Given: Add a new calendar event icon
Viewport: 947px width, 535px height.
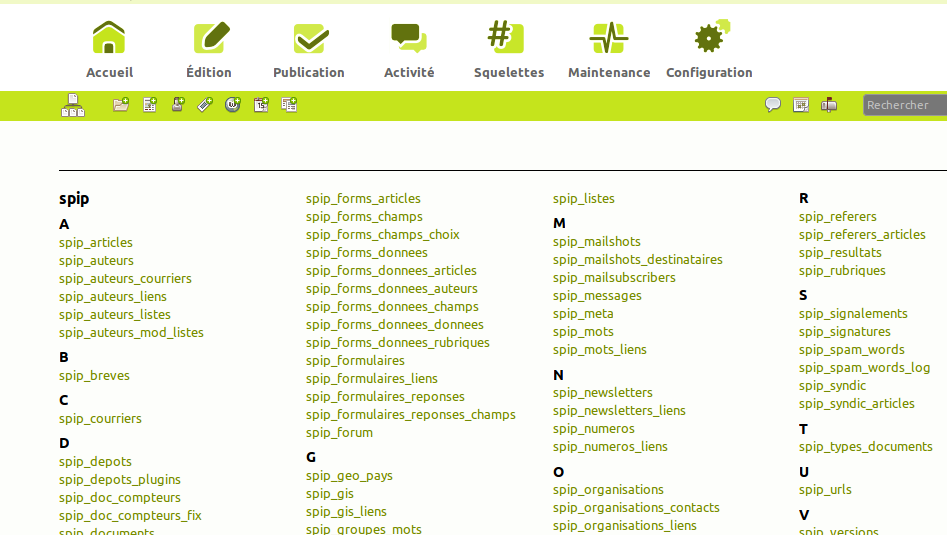Looking at the screenshot, I should [261, 104].
